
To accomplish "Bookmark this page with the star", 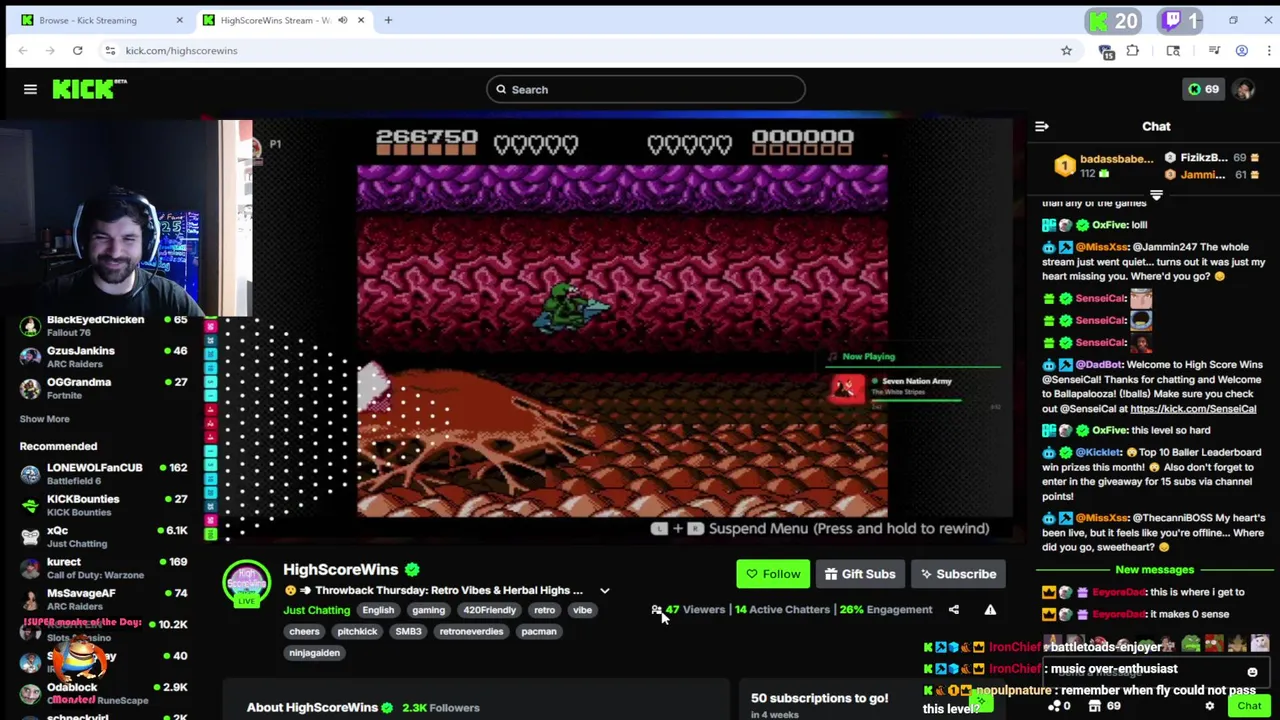I will click(x=1066, y=50).
